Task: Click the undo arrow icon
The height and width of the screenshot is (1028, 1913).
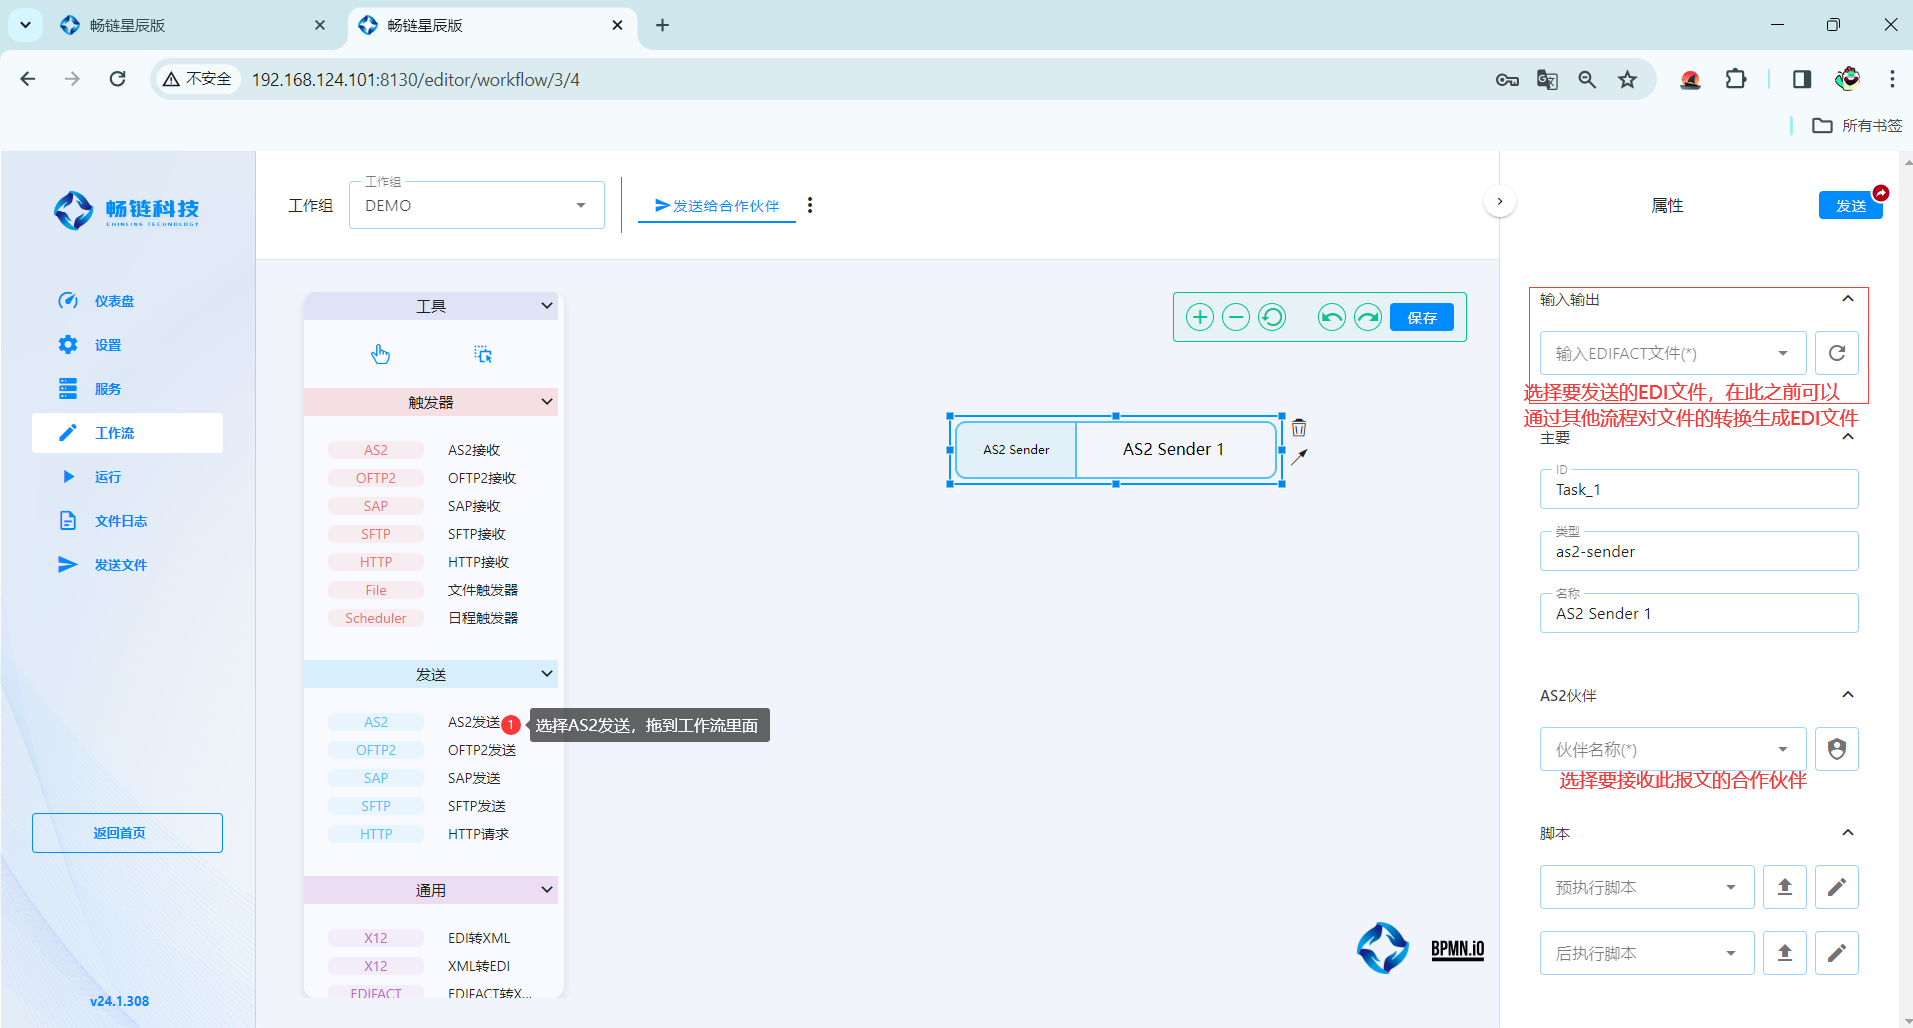Action: (x=1331, y=318)
